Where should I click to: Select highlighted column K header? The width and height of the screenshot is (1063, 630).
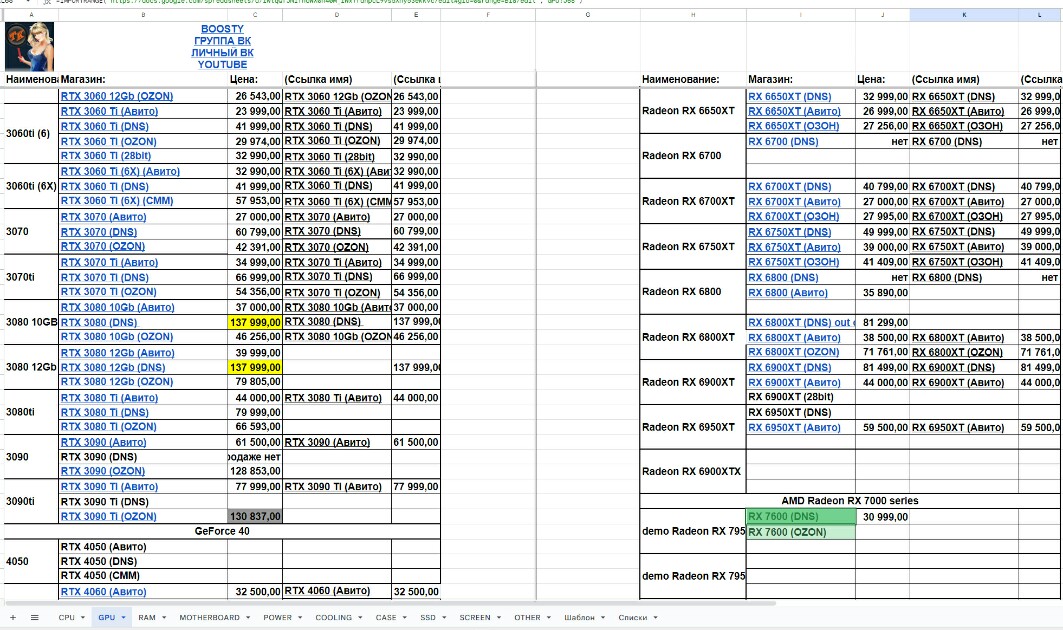pyautogui.click(x=964, y=14)
